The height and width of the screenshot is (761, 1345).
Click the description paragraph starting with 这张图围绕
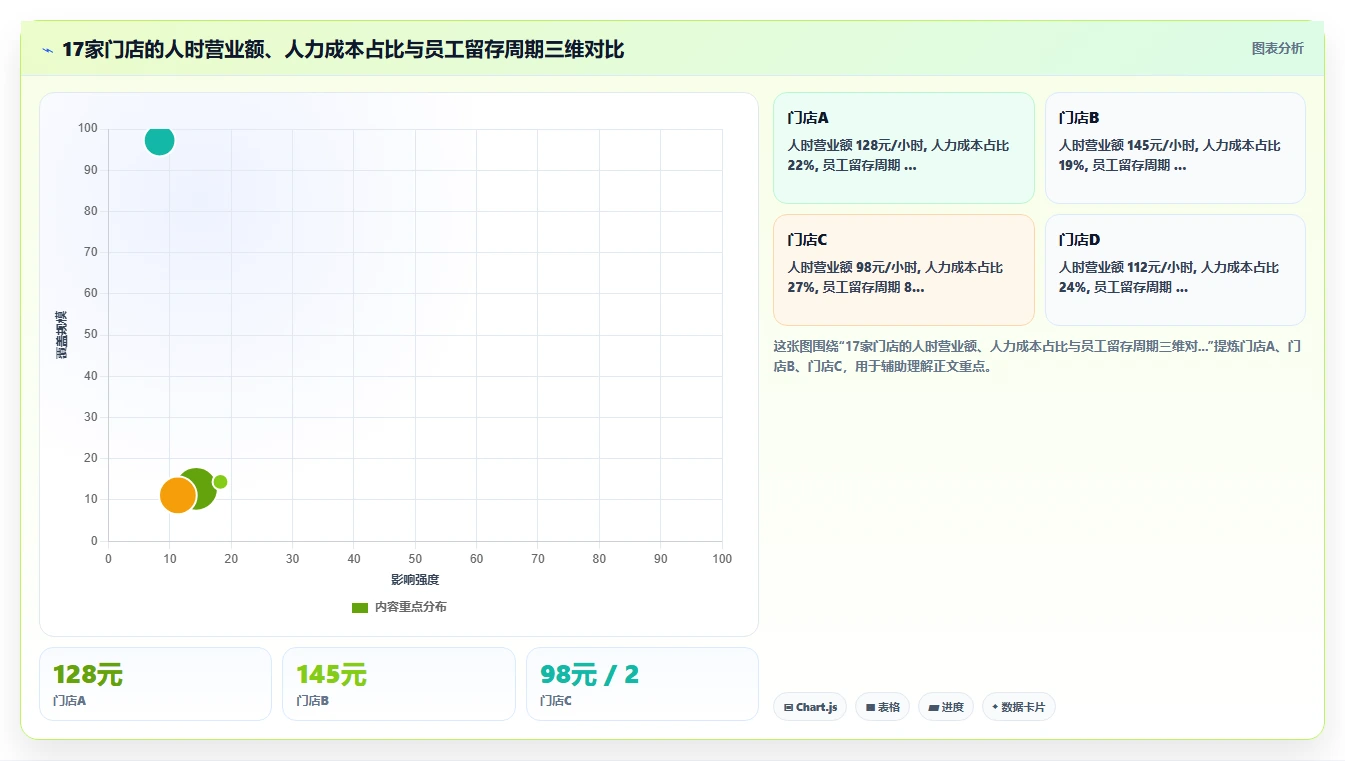(1037, 356)
